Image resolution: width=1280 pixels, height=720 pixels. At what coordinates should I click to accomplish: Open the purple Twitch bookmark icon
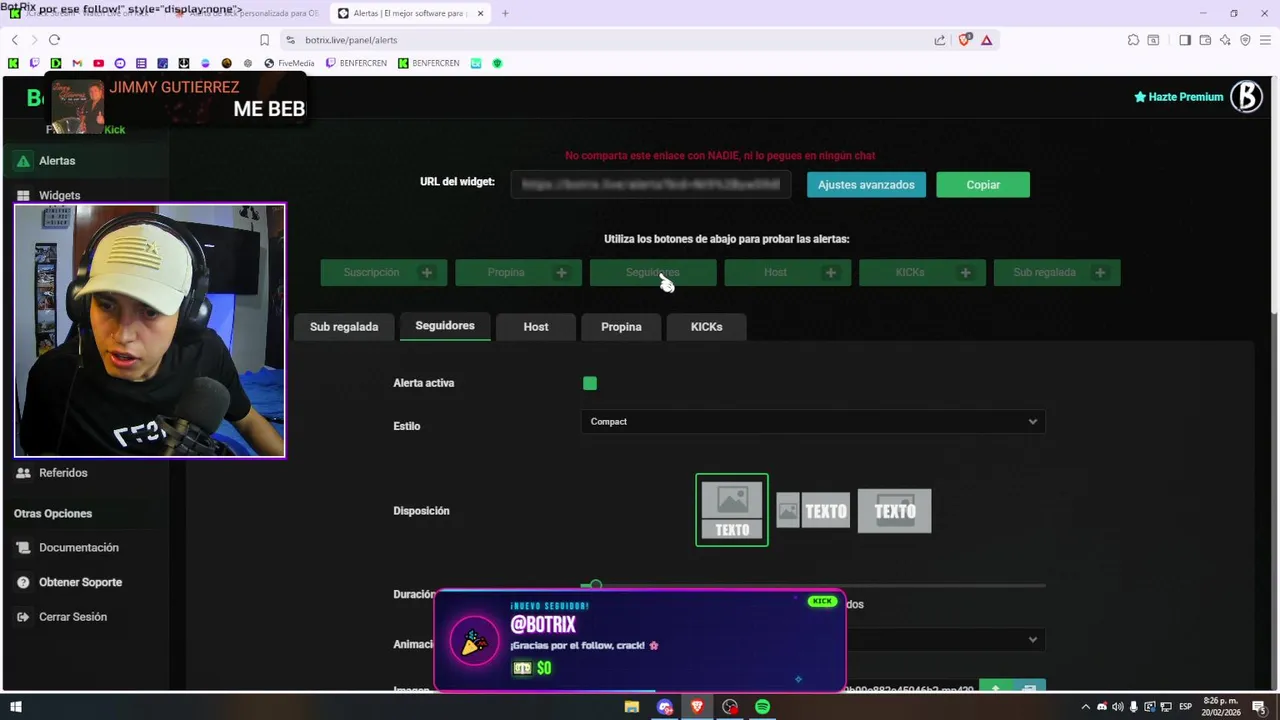pyautogui.click(x=34, y=63)
